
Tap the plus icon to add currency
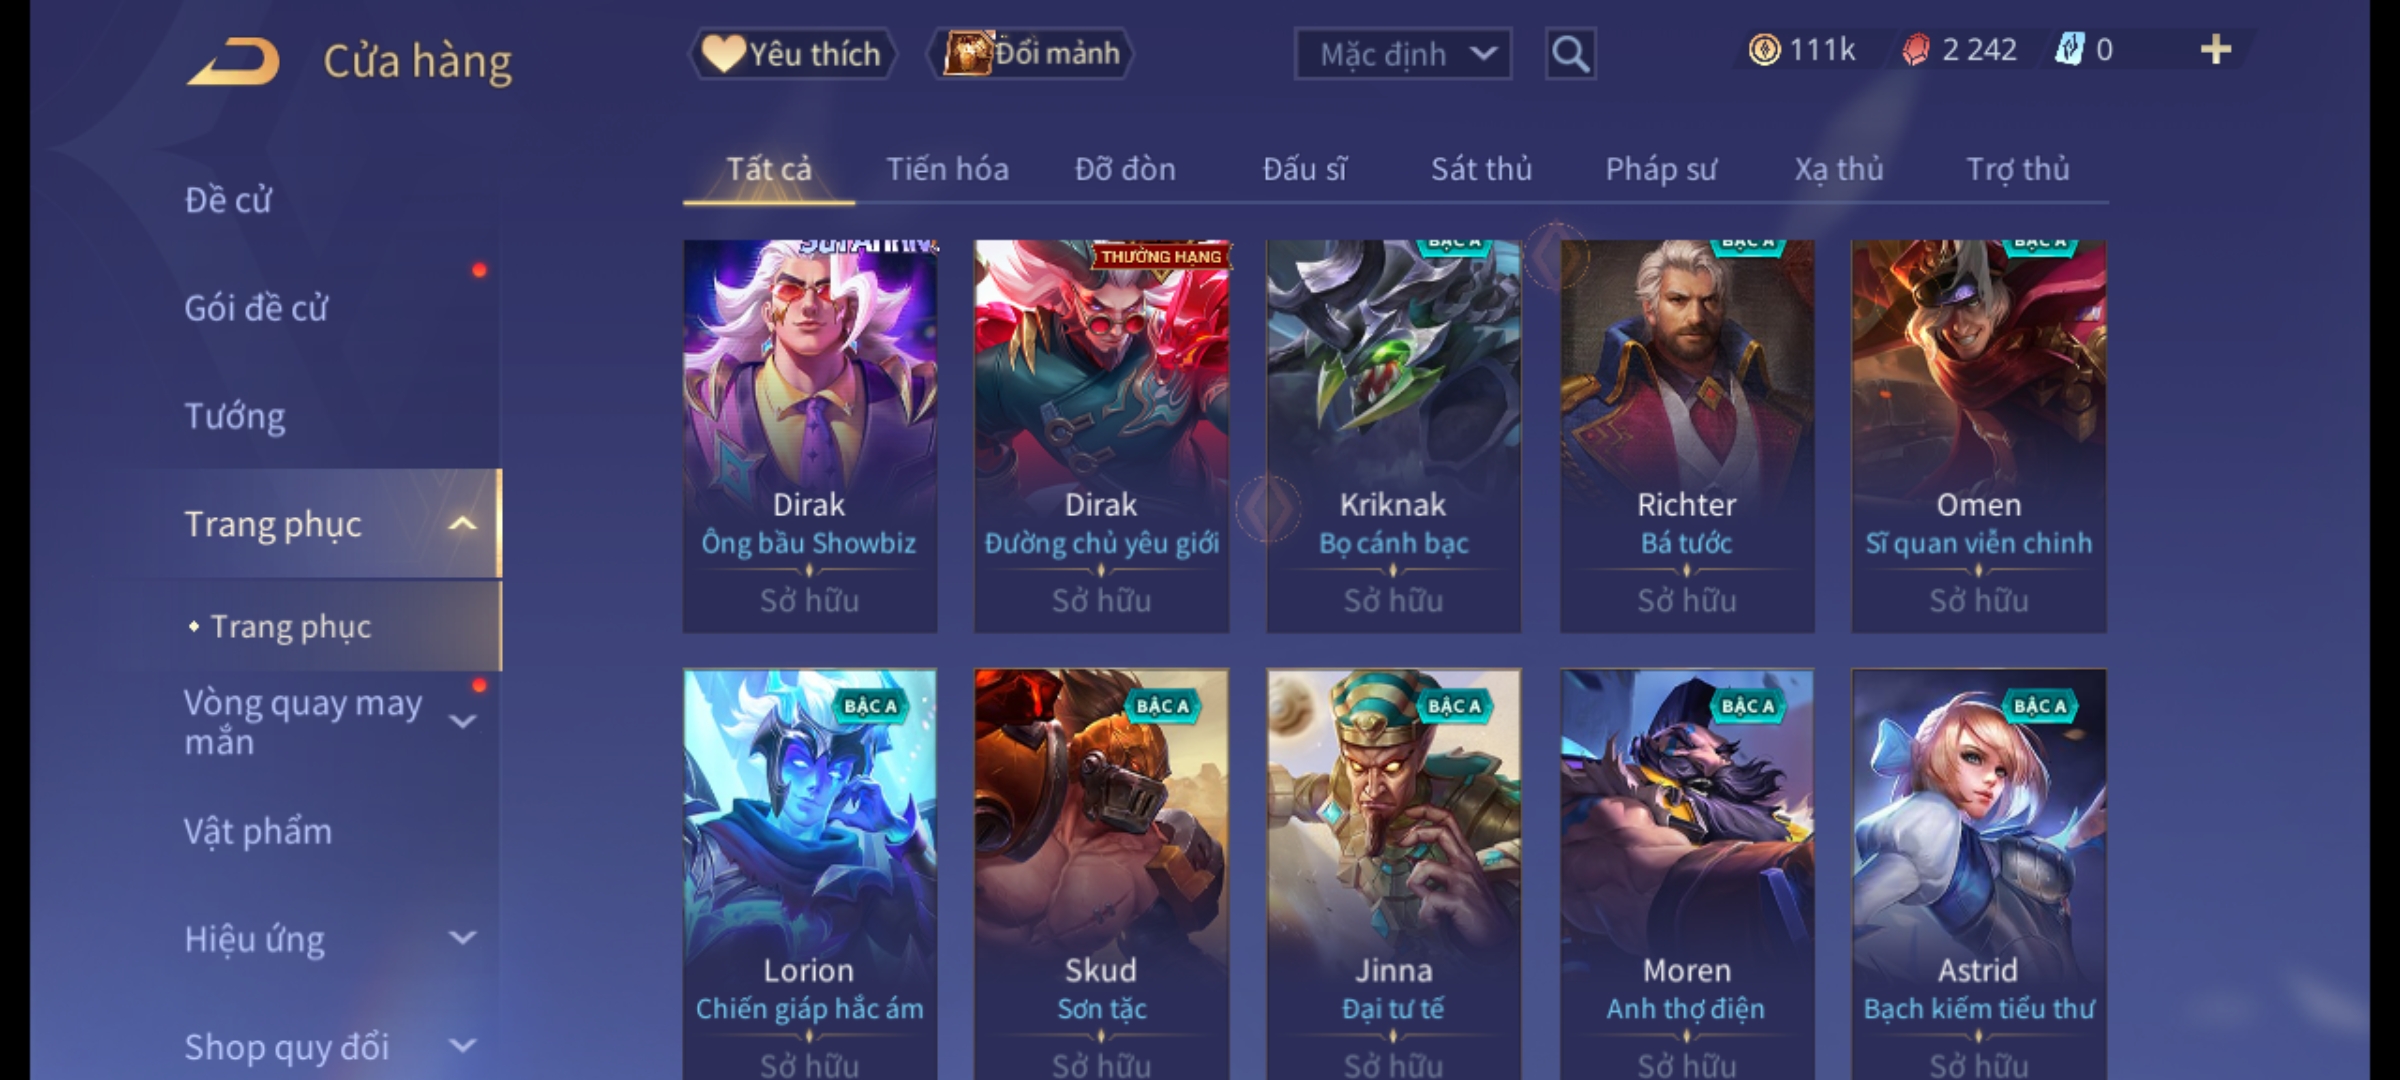point(2216,50)
